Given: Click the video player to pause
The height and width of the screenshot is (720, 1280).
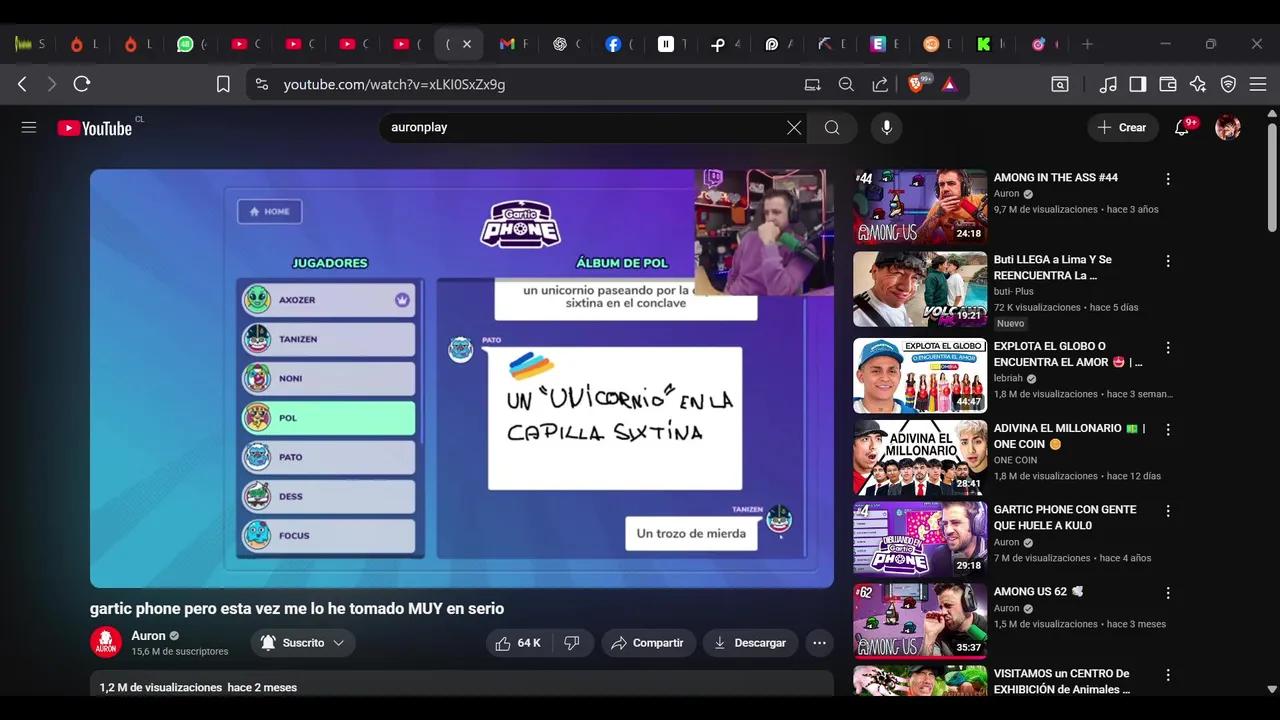Looking at the screenshot, I should tap(462, 378).
